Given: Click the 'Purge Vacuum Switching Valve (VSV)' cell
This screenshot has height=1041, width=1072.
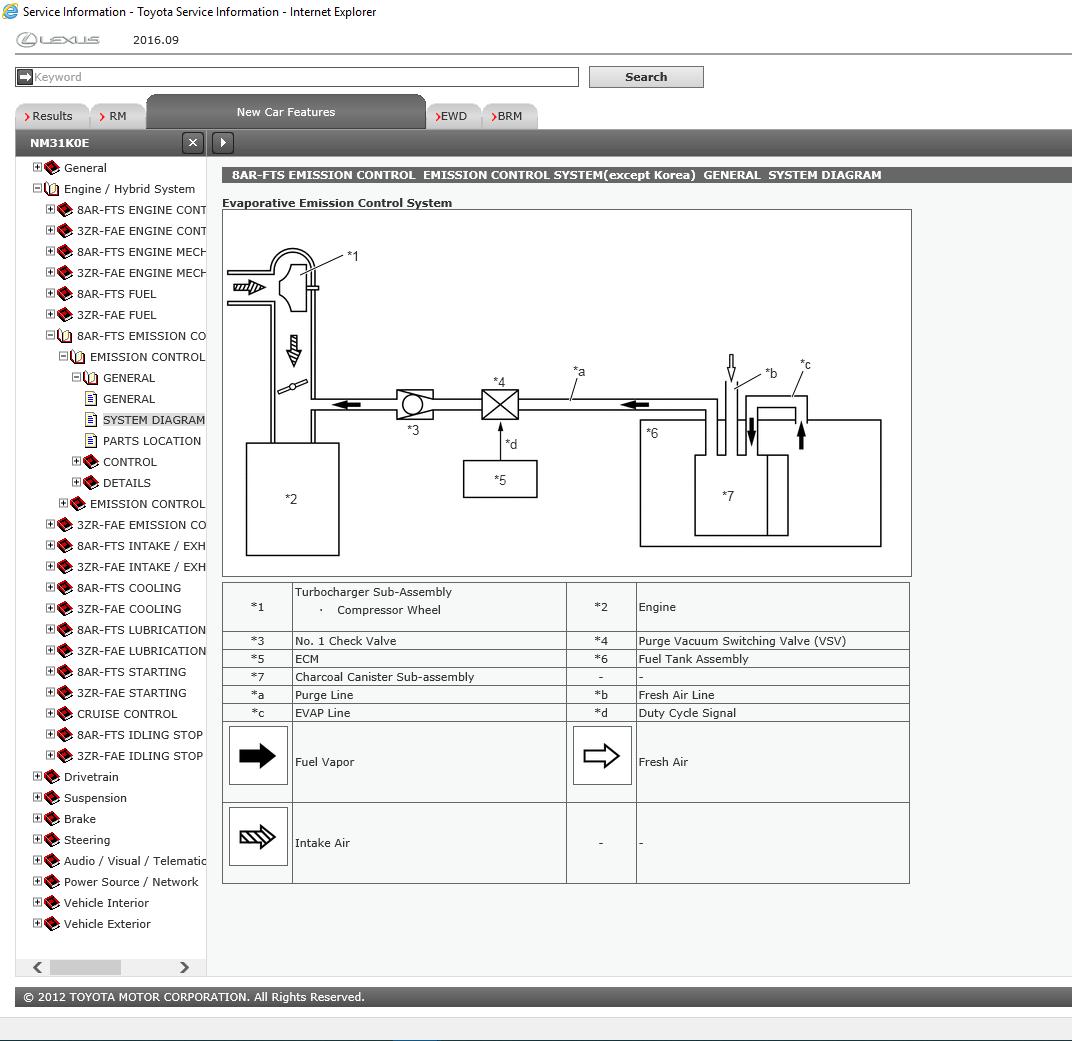Looking at the screenshot, I should pos(773,640).
